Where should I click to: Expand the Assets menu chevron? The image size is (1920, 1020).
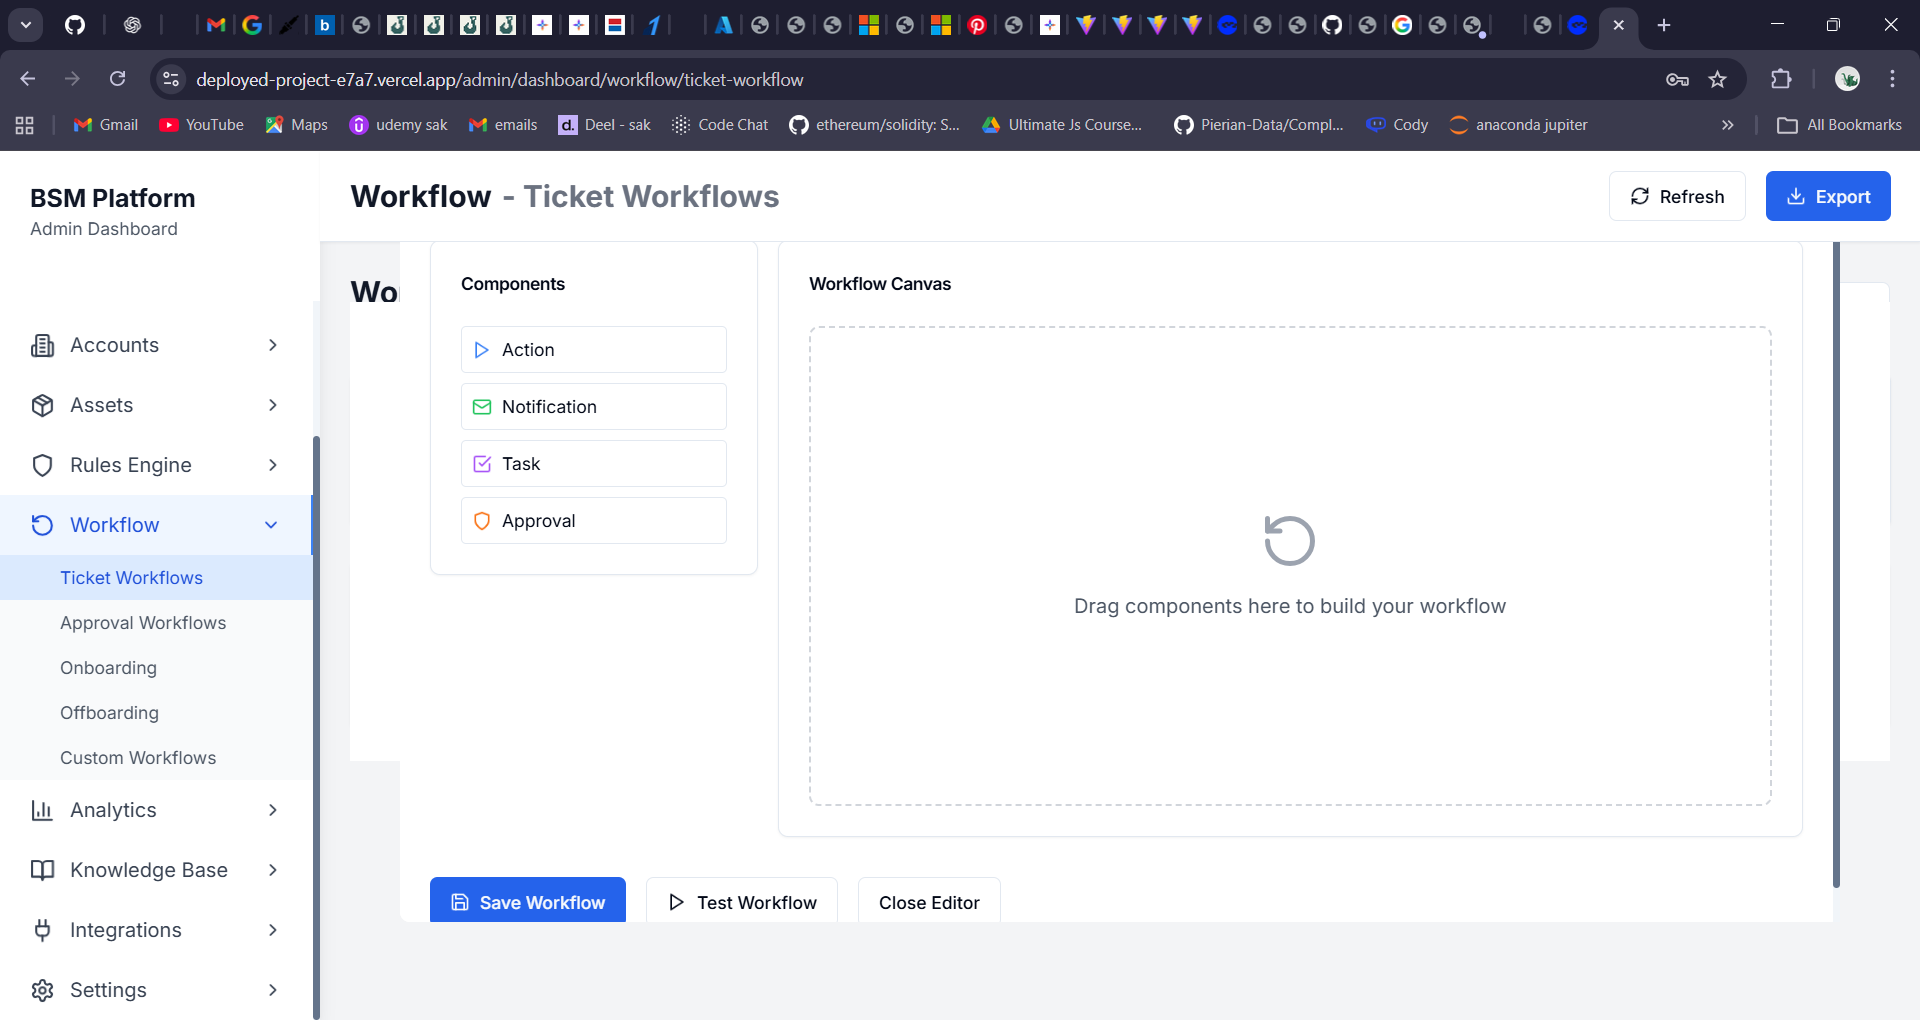pos(273,405)
